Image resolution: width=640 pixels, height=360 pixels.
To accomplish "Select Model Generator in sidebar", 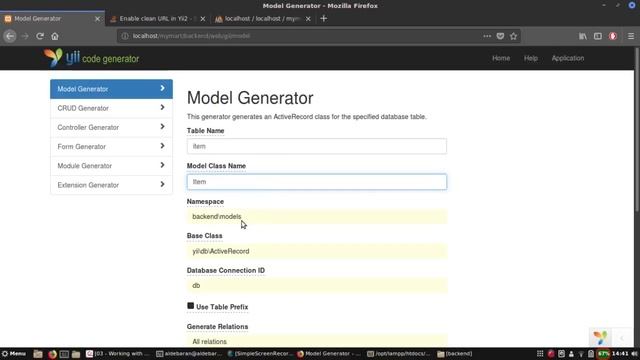I will [111, 89].
